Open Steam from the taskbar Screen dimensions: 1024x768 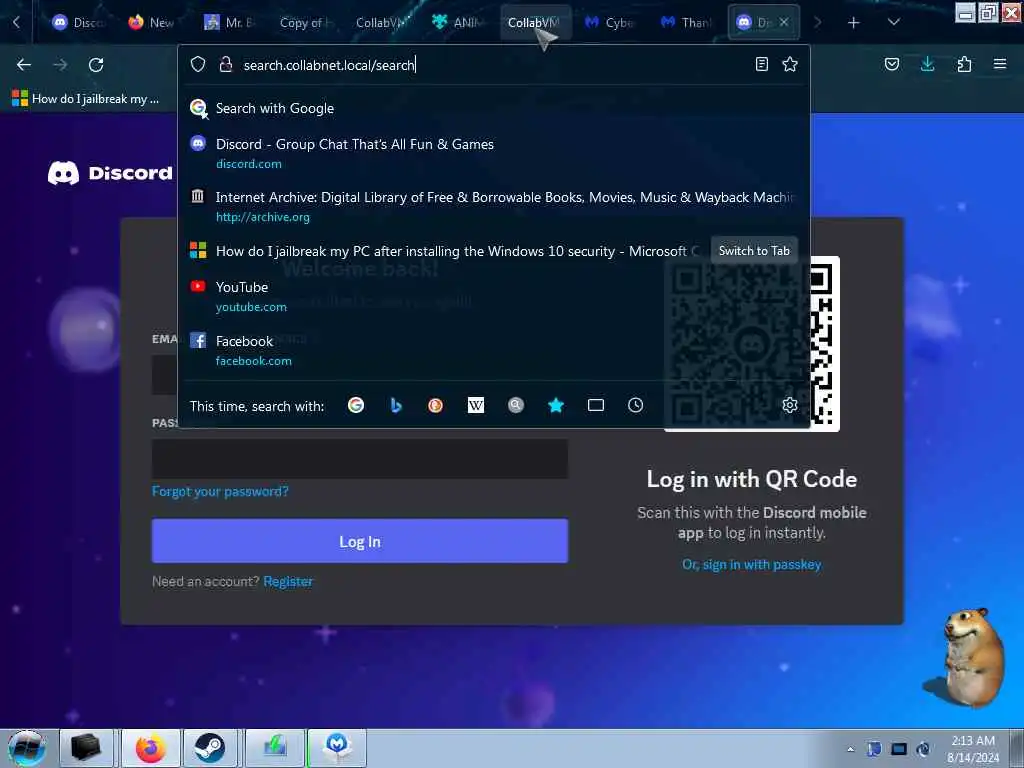(x=210, y=748)
